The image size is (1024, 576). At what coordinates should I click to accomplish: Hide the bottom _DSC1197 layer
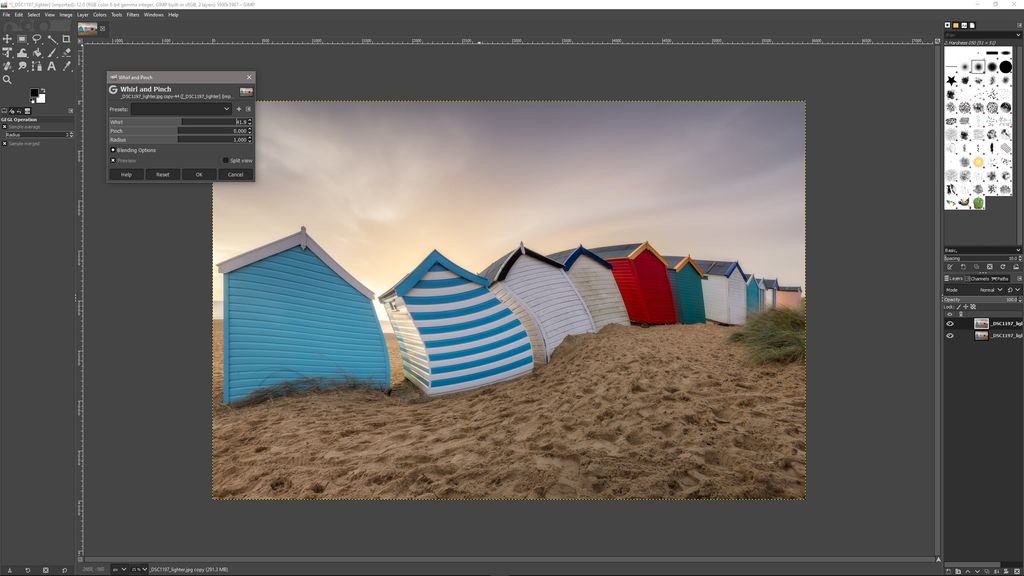(951, 335)
